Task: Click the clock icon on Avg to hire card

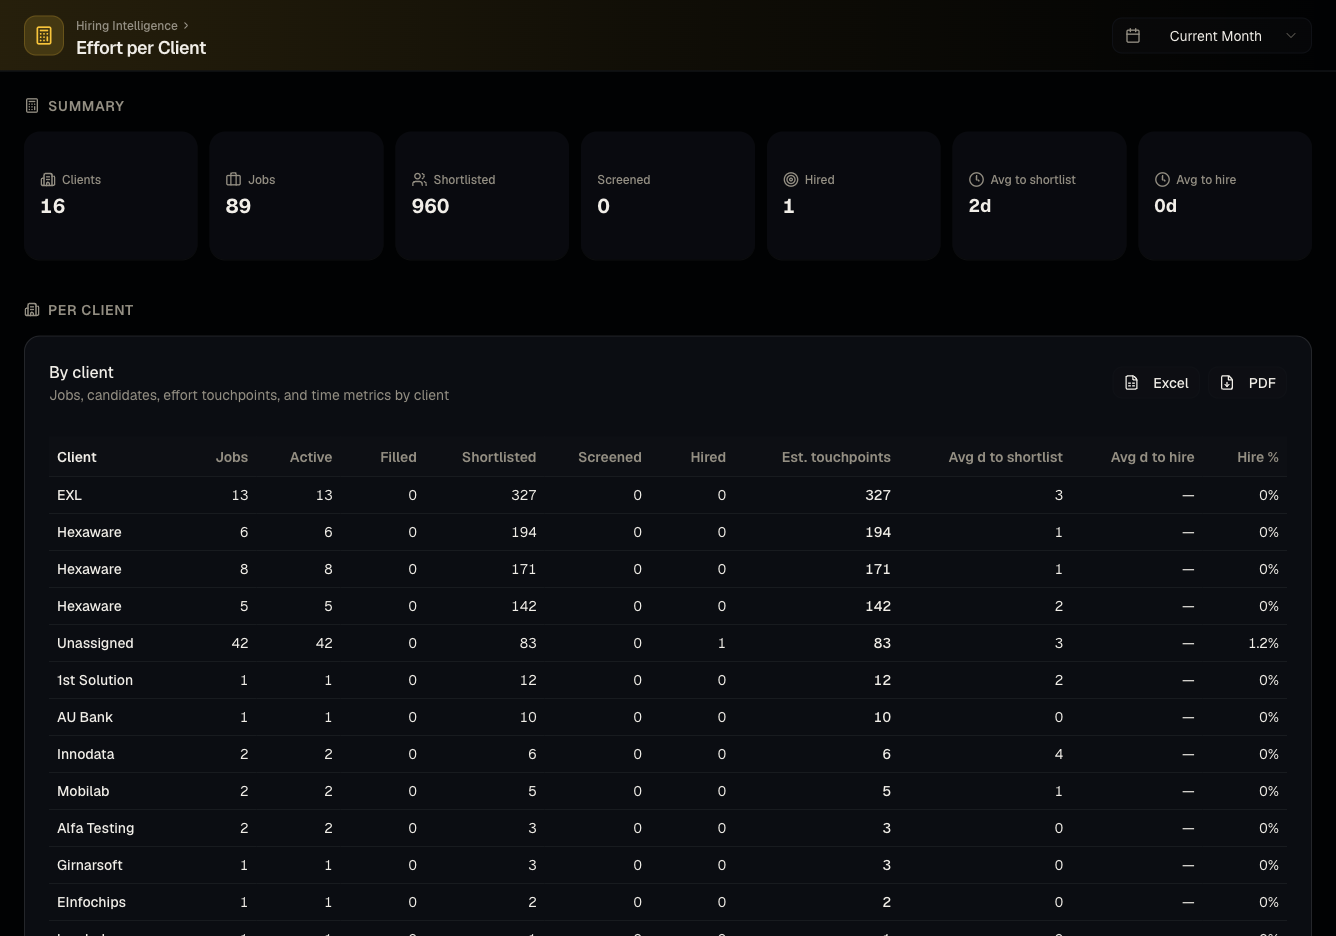Action: (x=1162, y=180)
